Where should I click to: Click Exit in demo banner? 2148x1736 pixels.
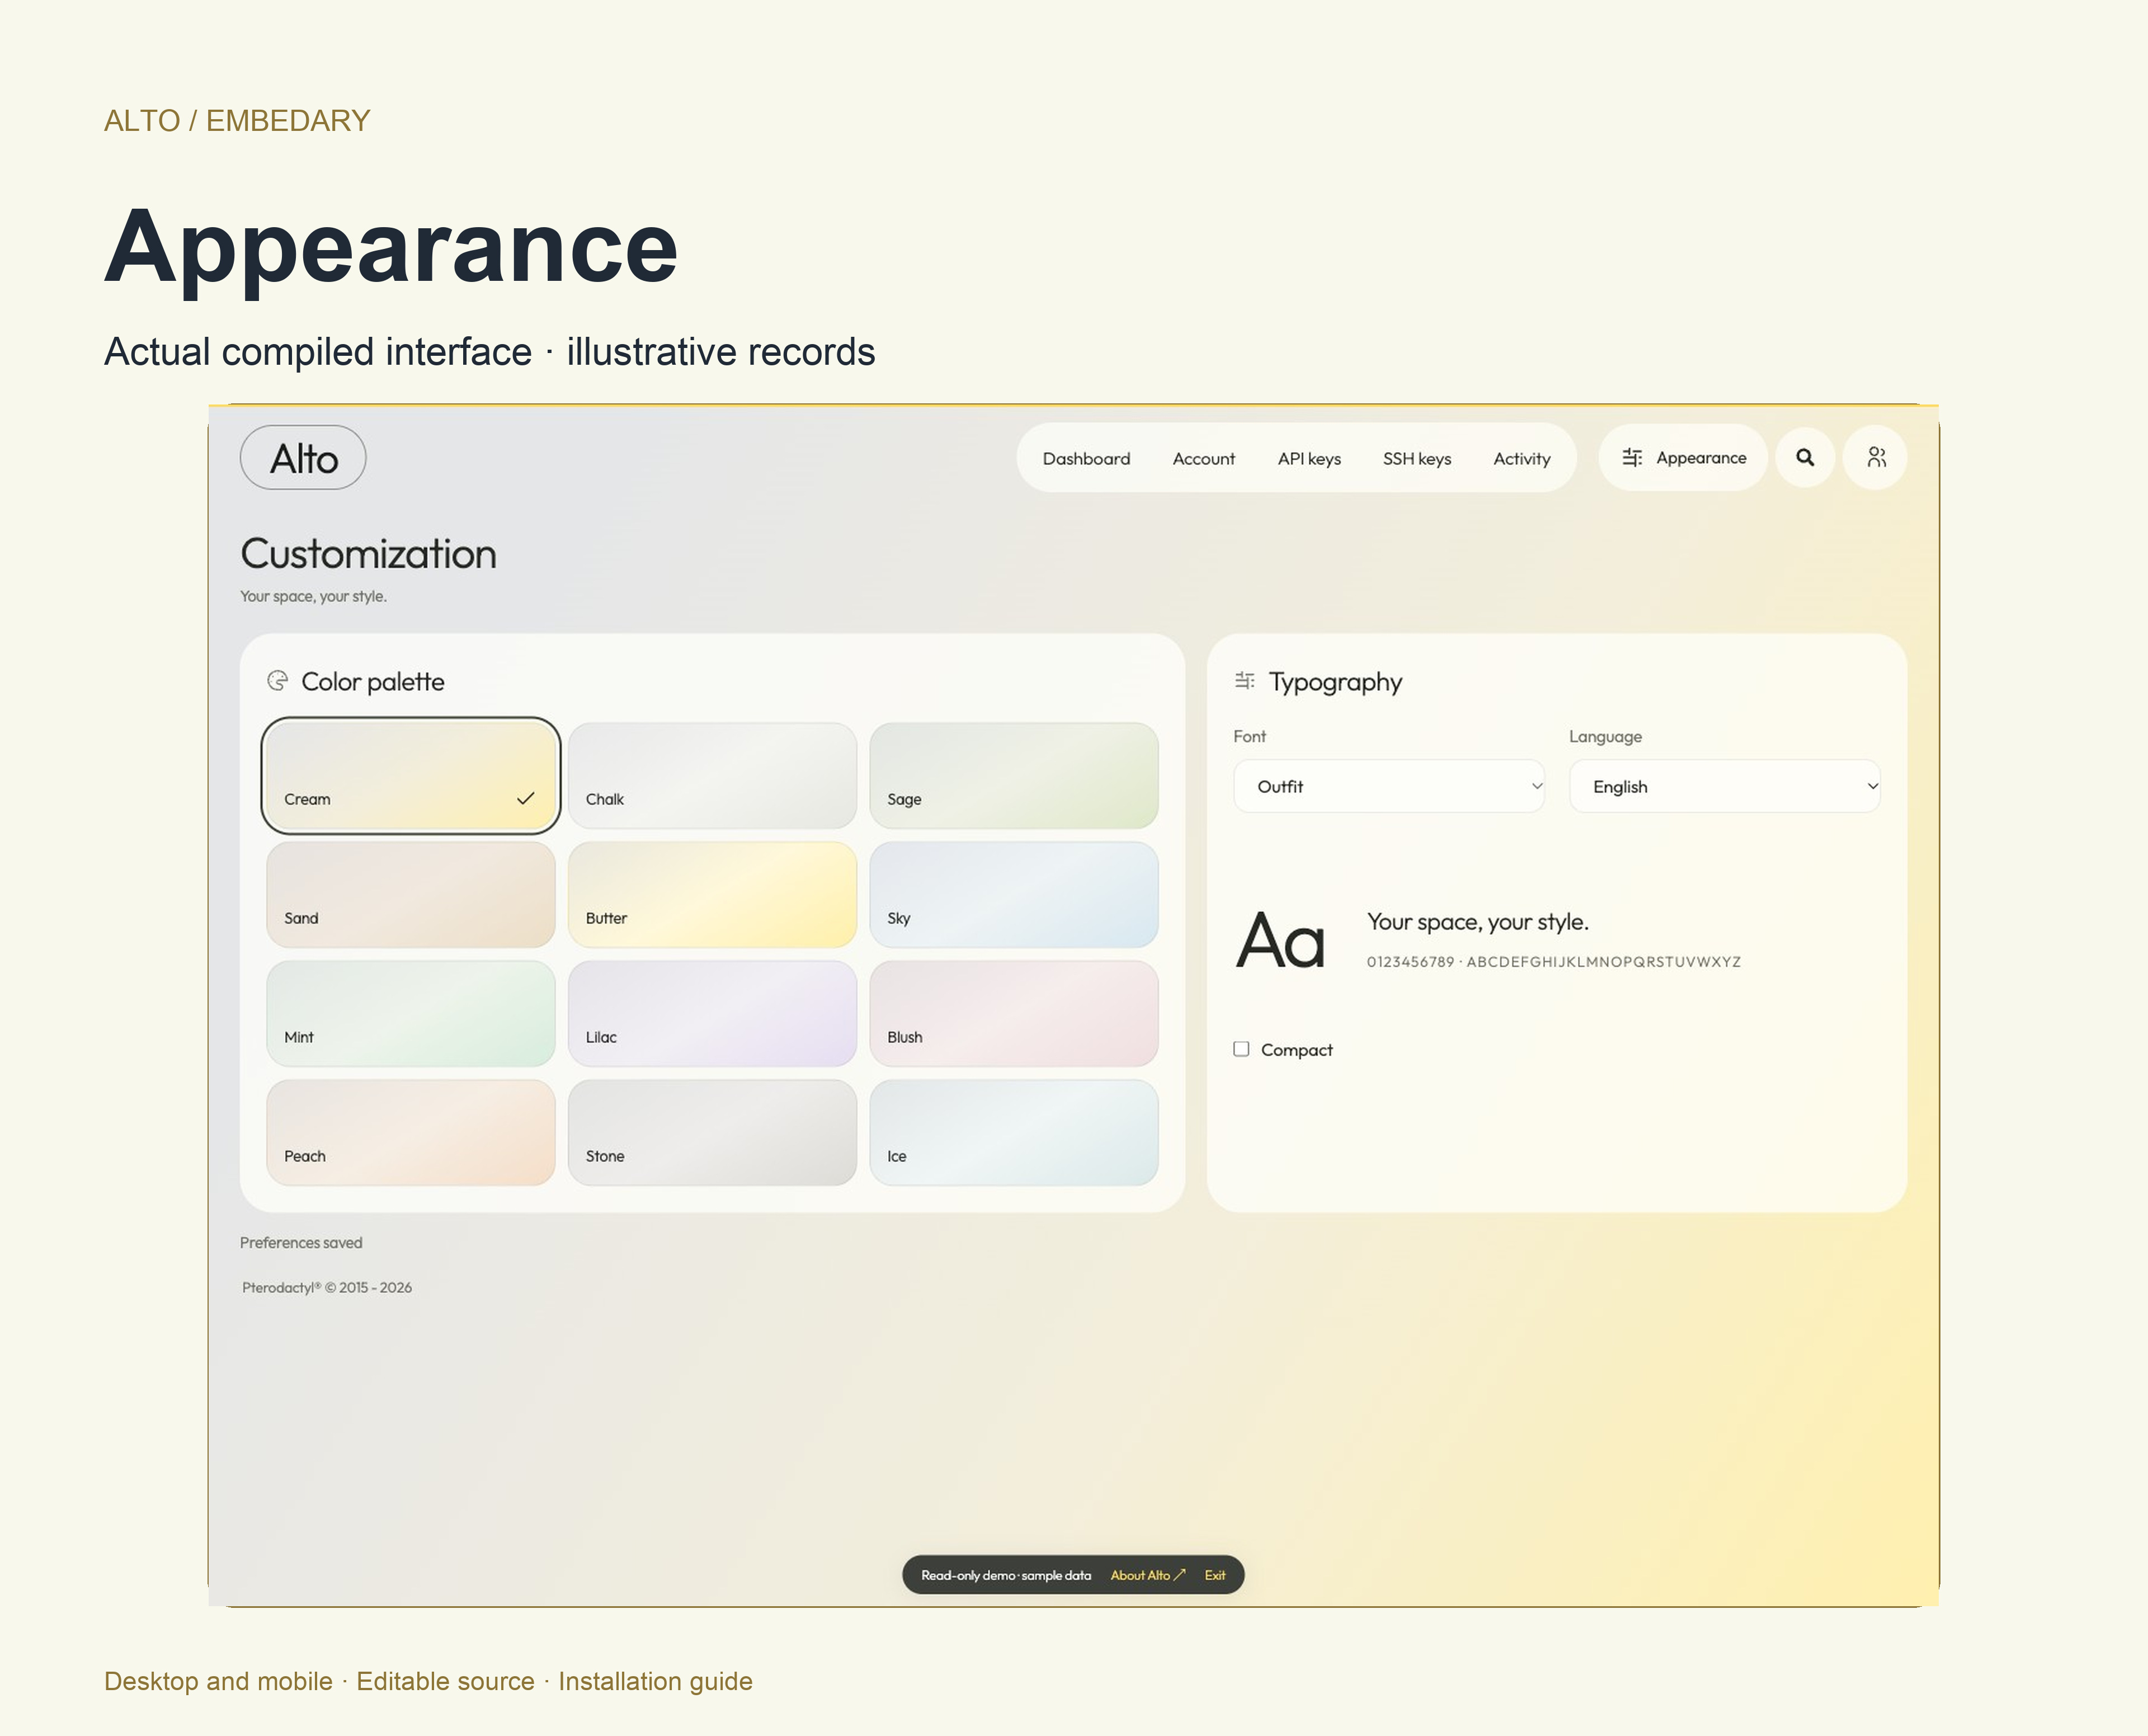pyautogui.click(x=1215, y=1575)
